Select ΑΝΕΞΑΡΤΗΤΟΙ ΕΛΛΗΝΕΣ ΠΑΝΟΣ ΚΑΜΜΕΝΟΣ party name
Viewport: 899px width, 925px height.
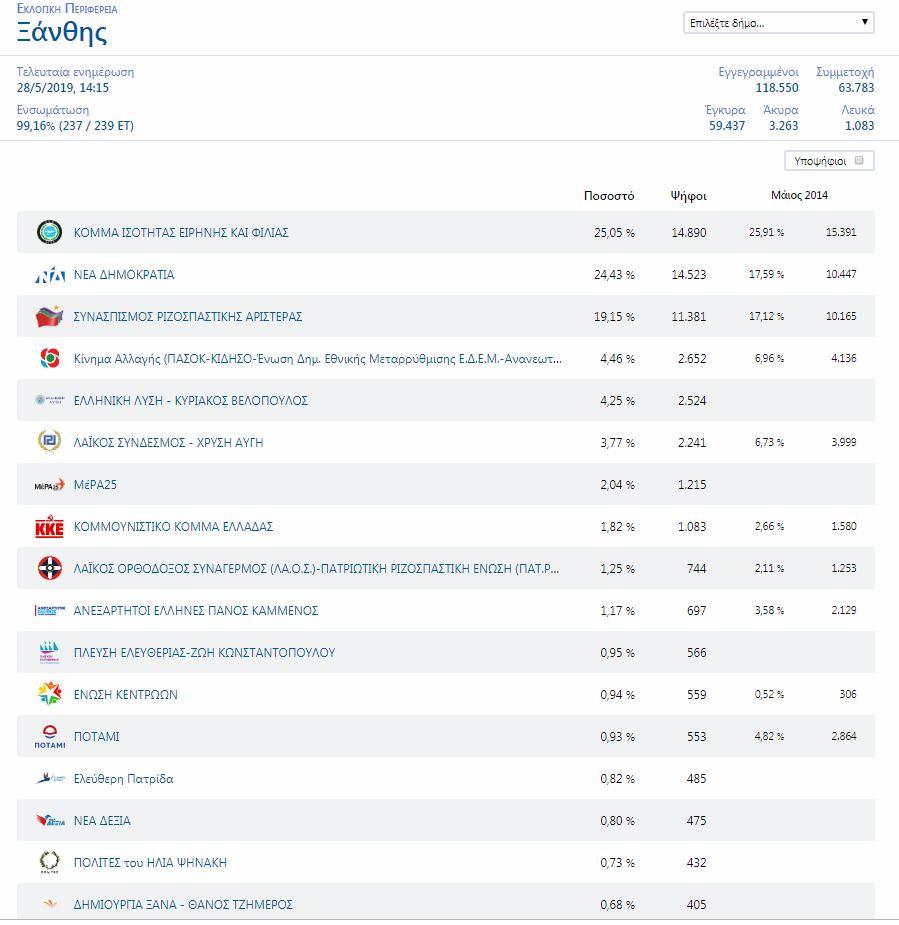pyautogui.click(x=196, y=611)
